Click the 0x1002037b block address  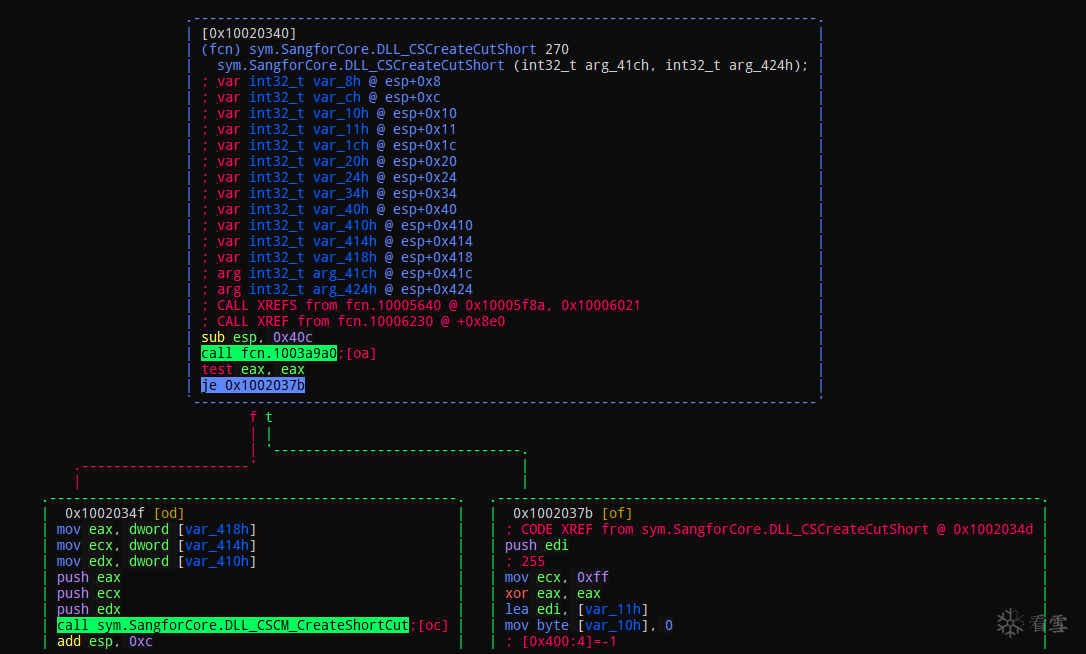pyautogui.click(x=553, y=513)
